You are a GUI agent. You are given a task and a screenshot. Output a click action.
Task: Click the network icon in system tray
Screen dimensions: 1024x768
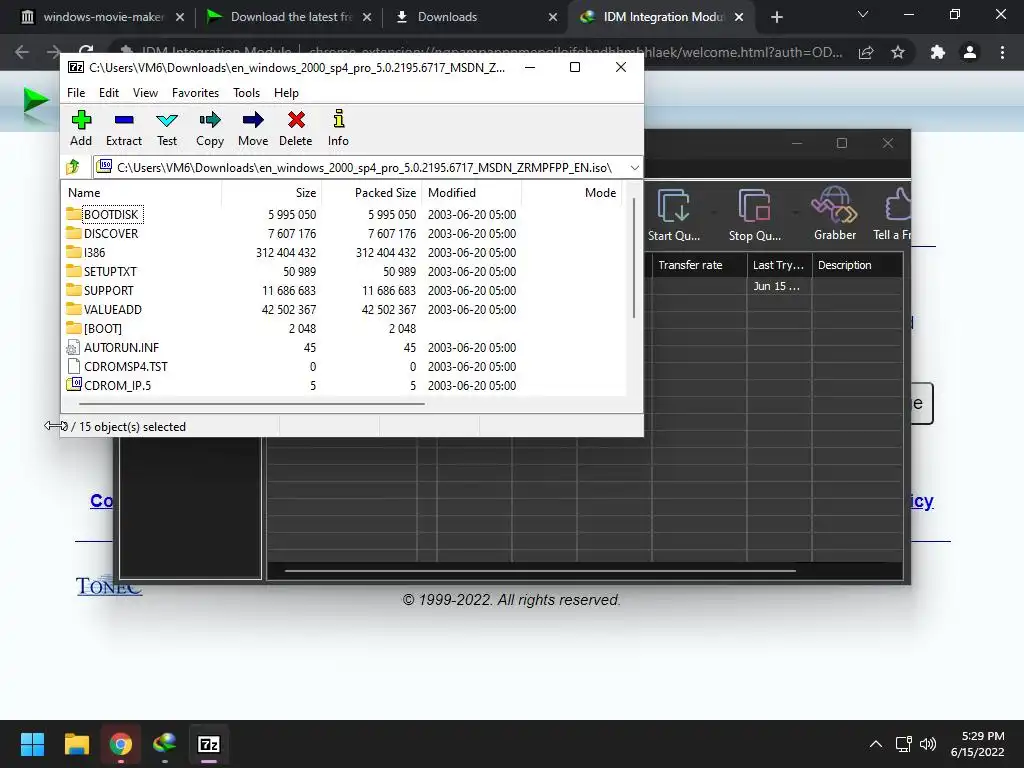tap(903, 744)
